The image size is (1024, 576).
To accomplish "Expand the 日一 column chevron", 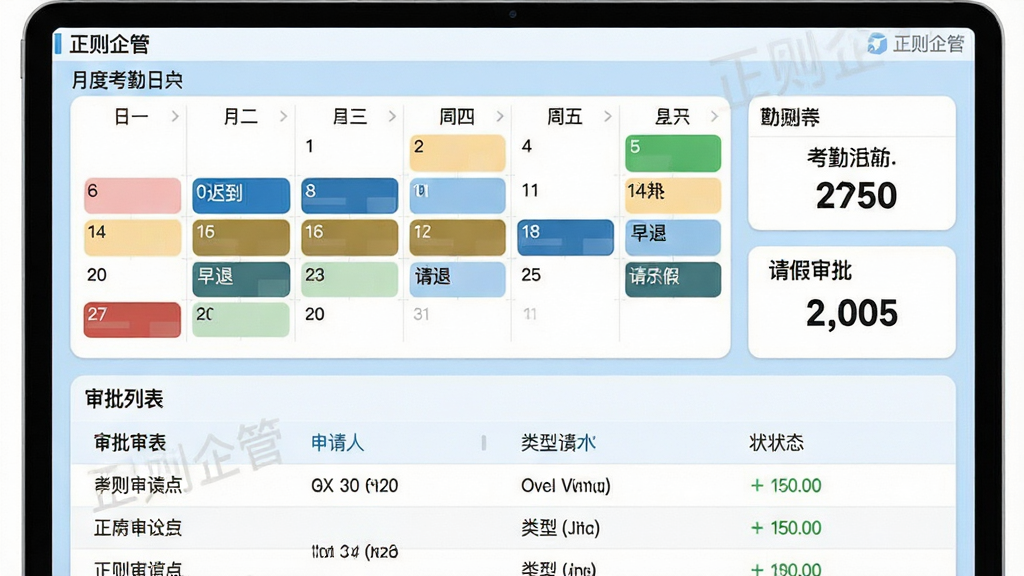I will (x=175, y=116).
